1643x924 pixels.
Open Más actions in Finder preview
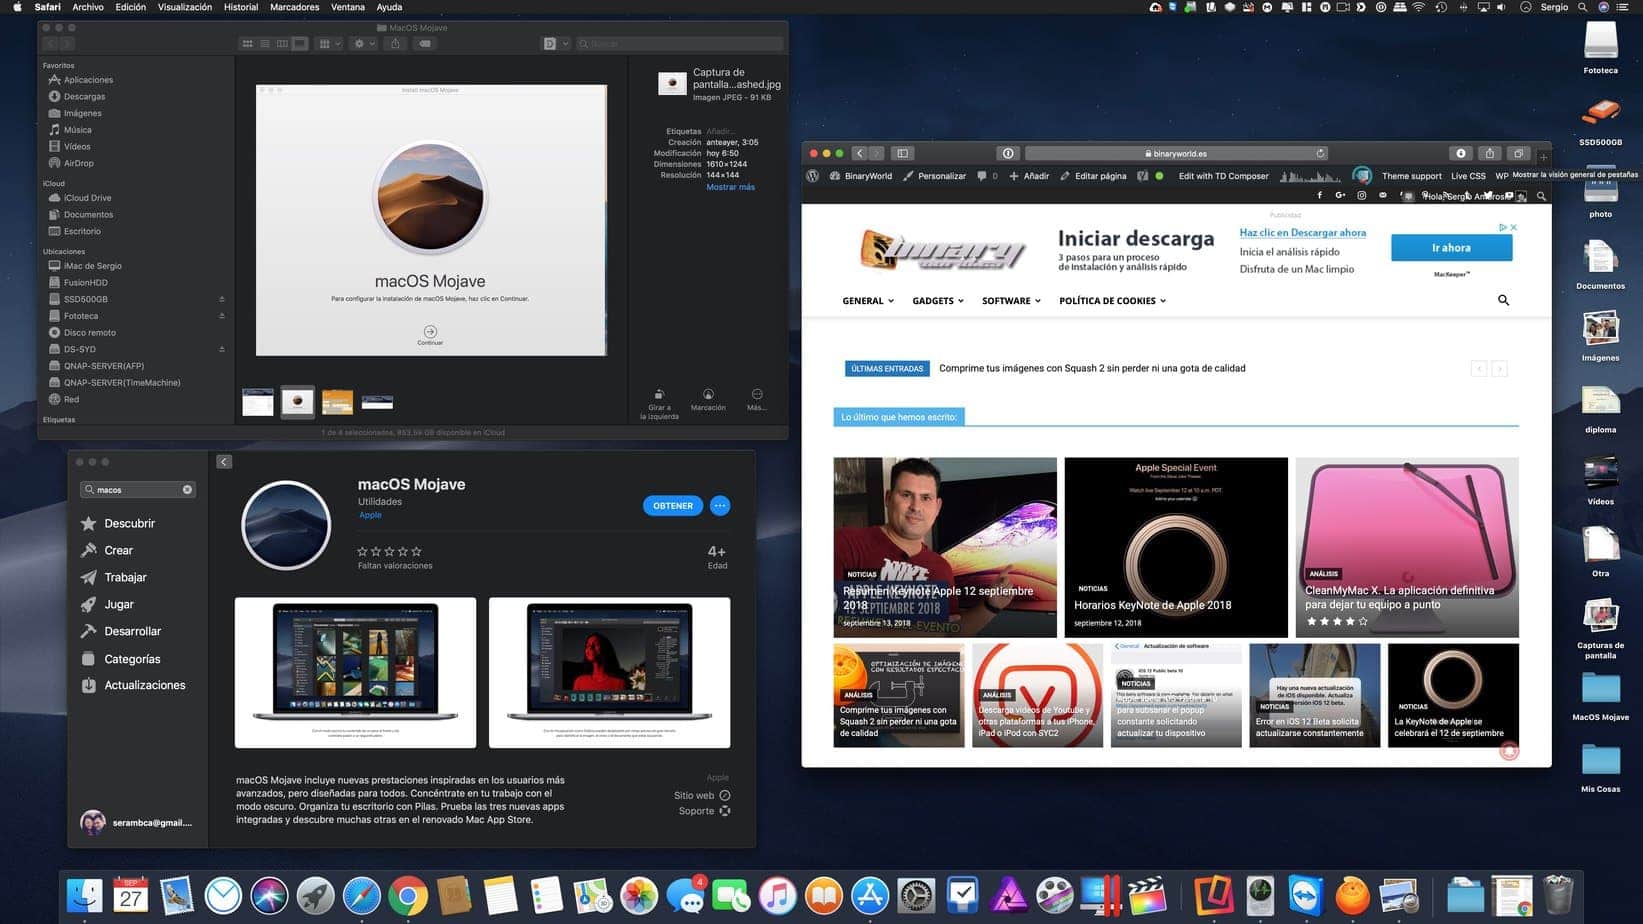point(757,399)
